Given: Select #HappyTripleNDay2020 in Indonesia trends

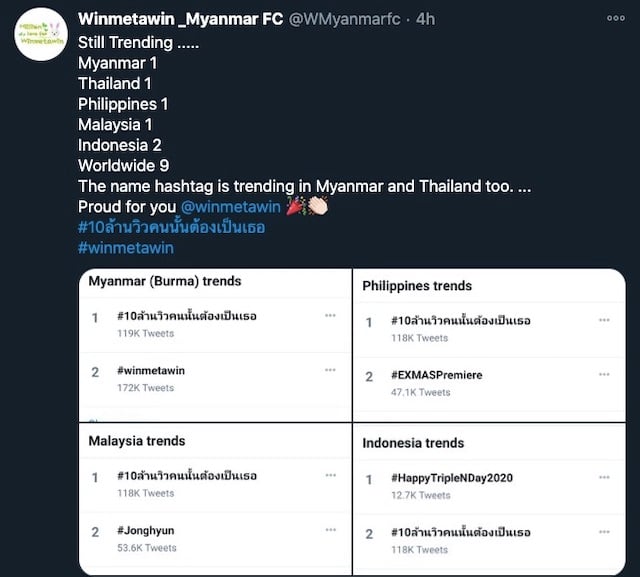Looking at the screenshot, I should click(489, 486).
